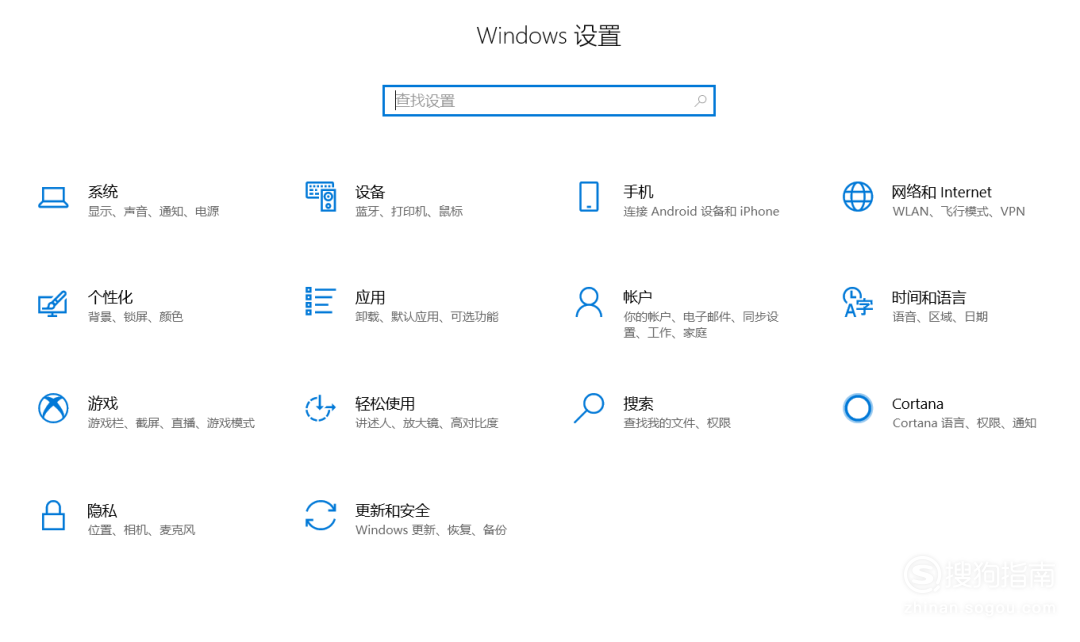Viewport: 1080px width, 642px height.
Task: Open the 游戏 settings title
Action: point(103,403)
